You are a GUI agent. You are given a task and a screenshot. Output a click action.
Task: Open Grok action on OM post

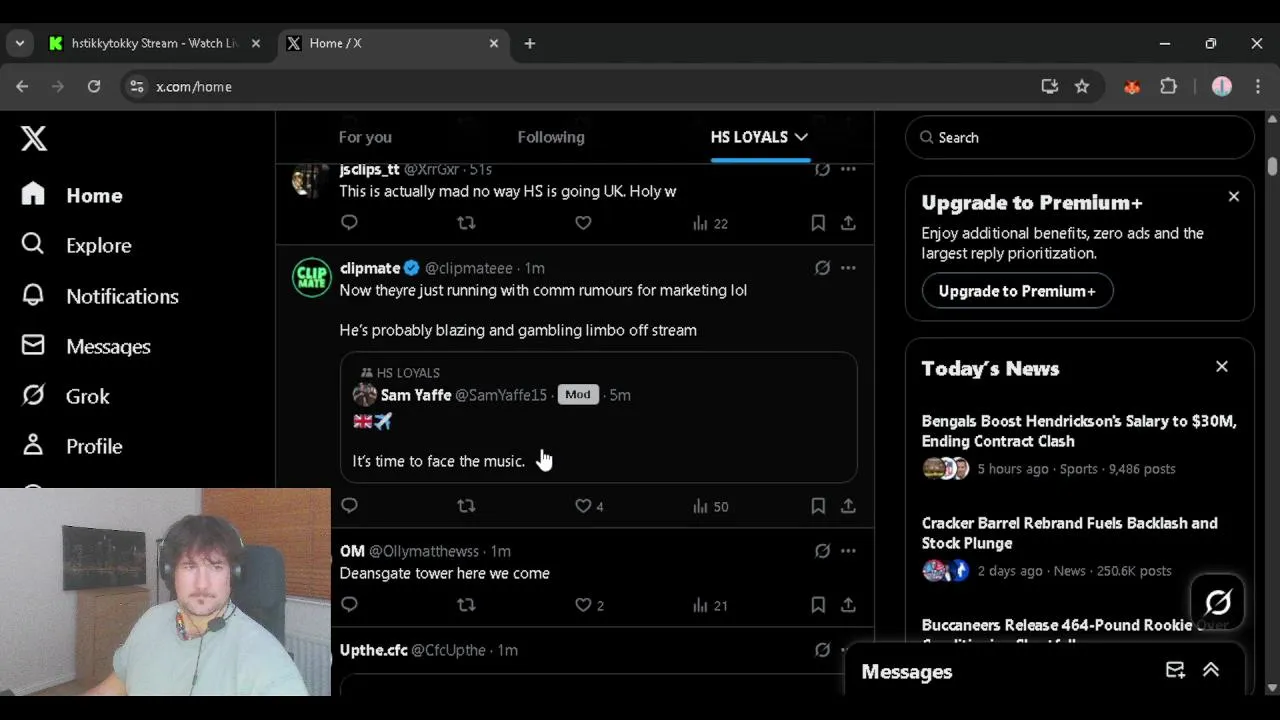(x=822, y=551)
